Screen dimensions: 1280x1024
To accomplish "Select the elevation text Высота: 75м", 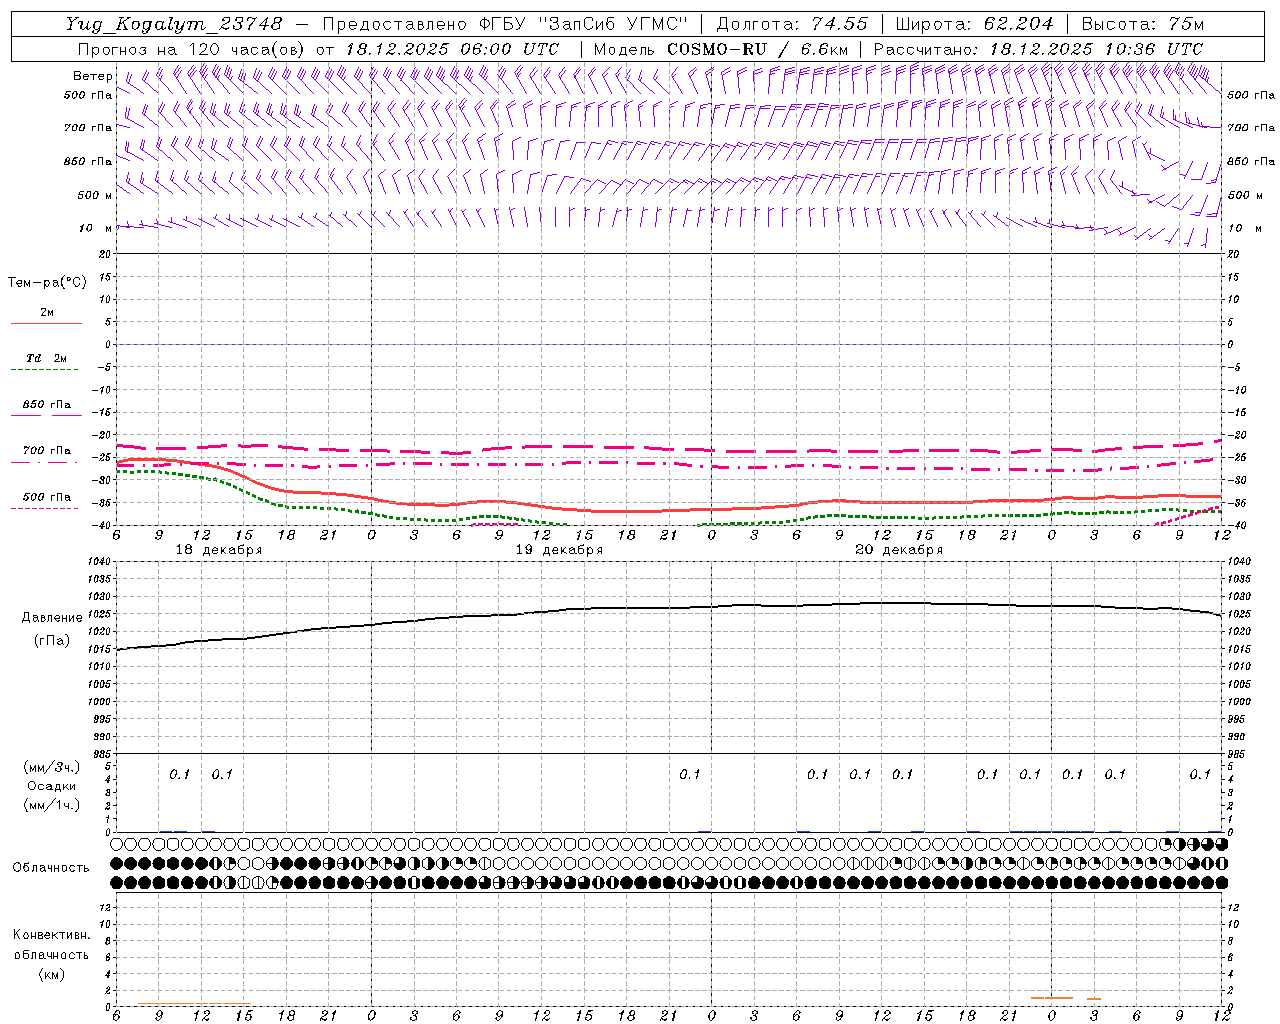I will coord(1143,24).
